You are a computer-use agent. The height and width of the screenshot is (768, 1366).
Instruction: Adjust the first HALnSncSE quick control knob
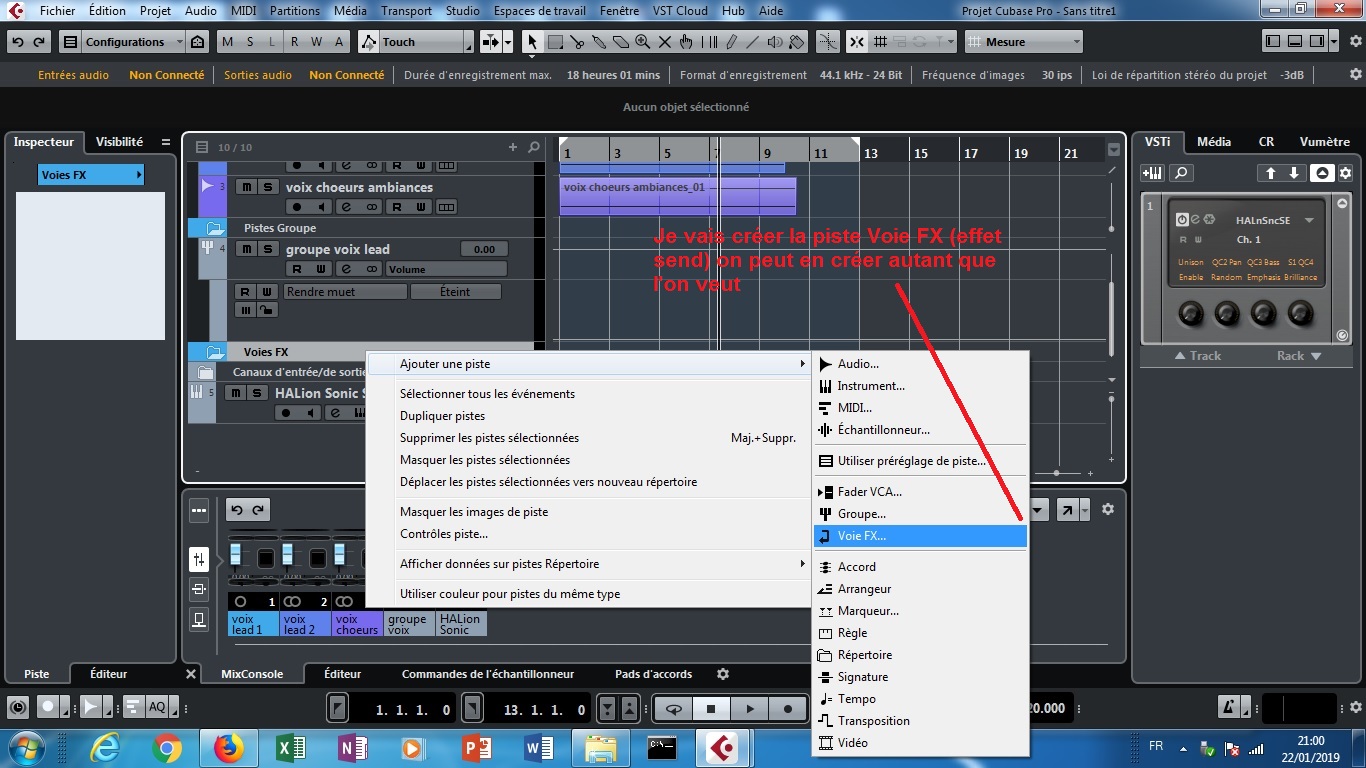click(1190, 314)
